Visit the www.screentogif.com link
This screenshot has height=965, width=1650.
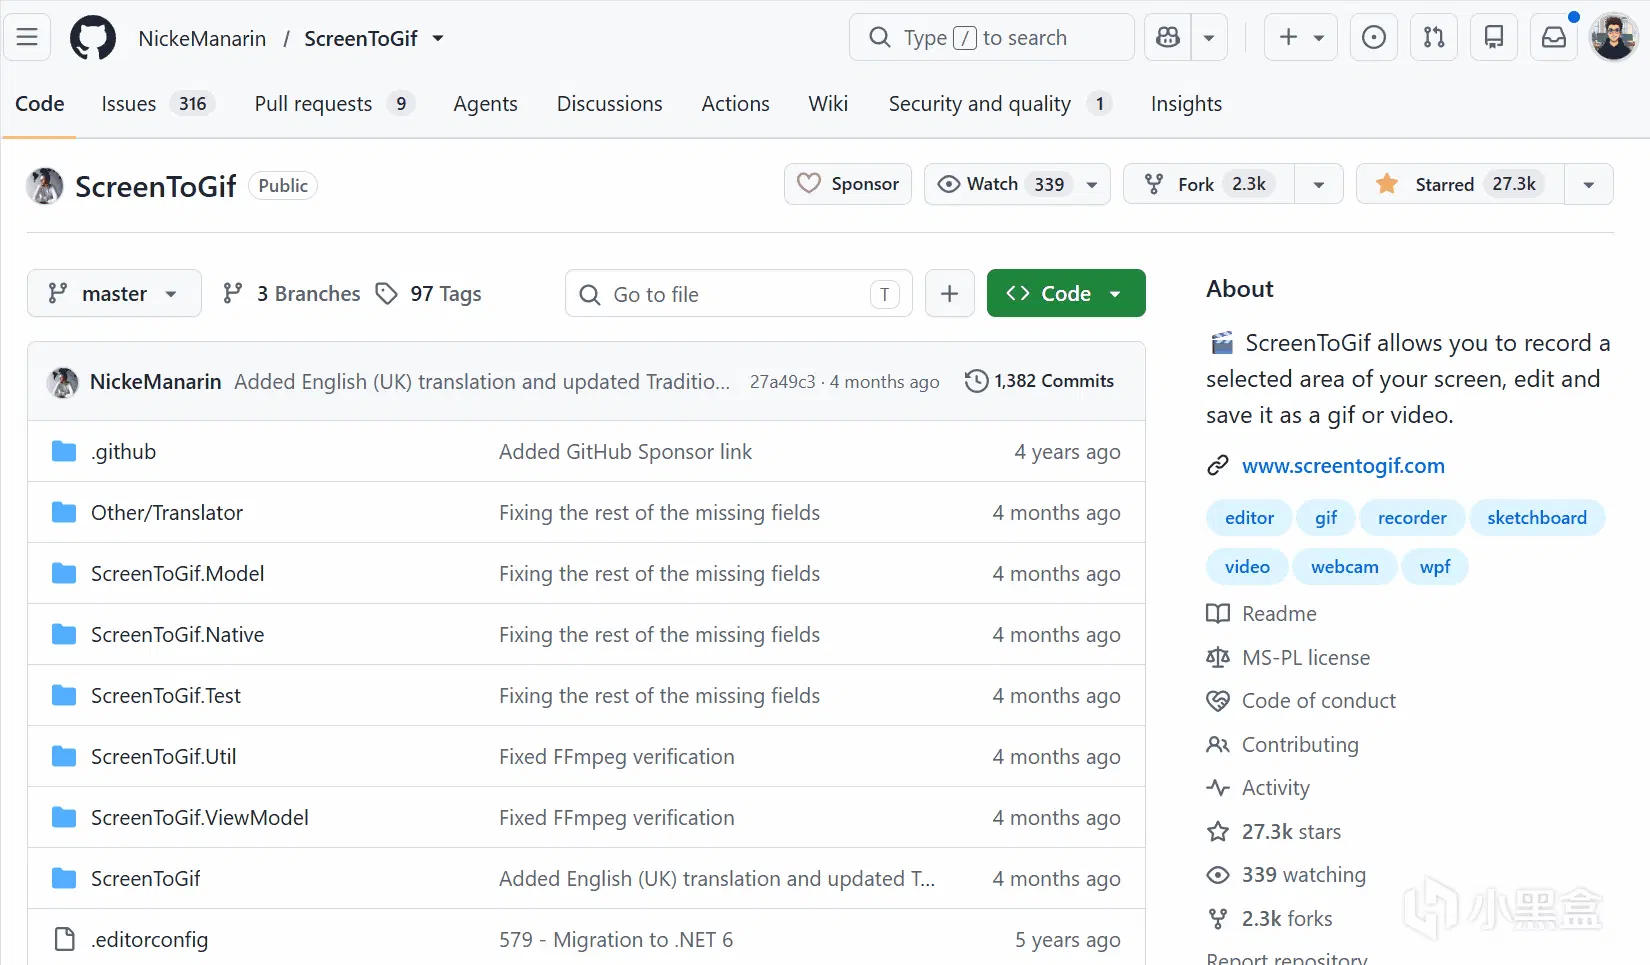coord(1343,466)
